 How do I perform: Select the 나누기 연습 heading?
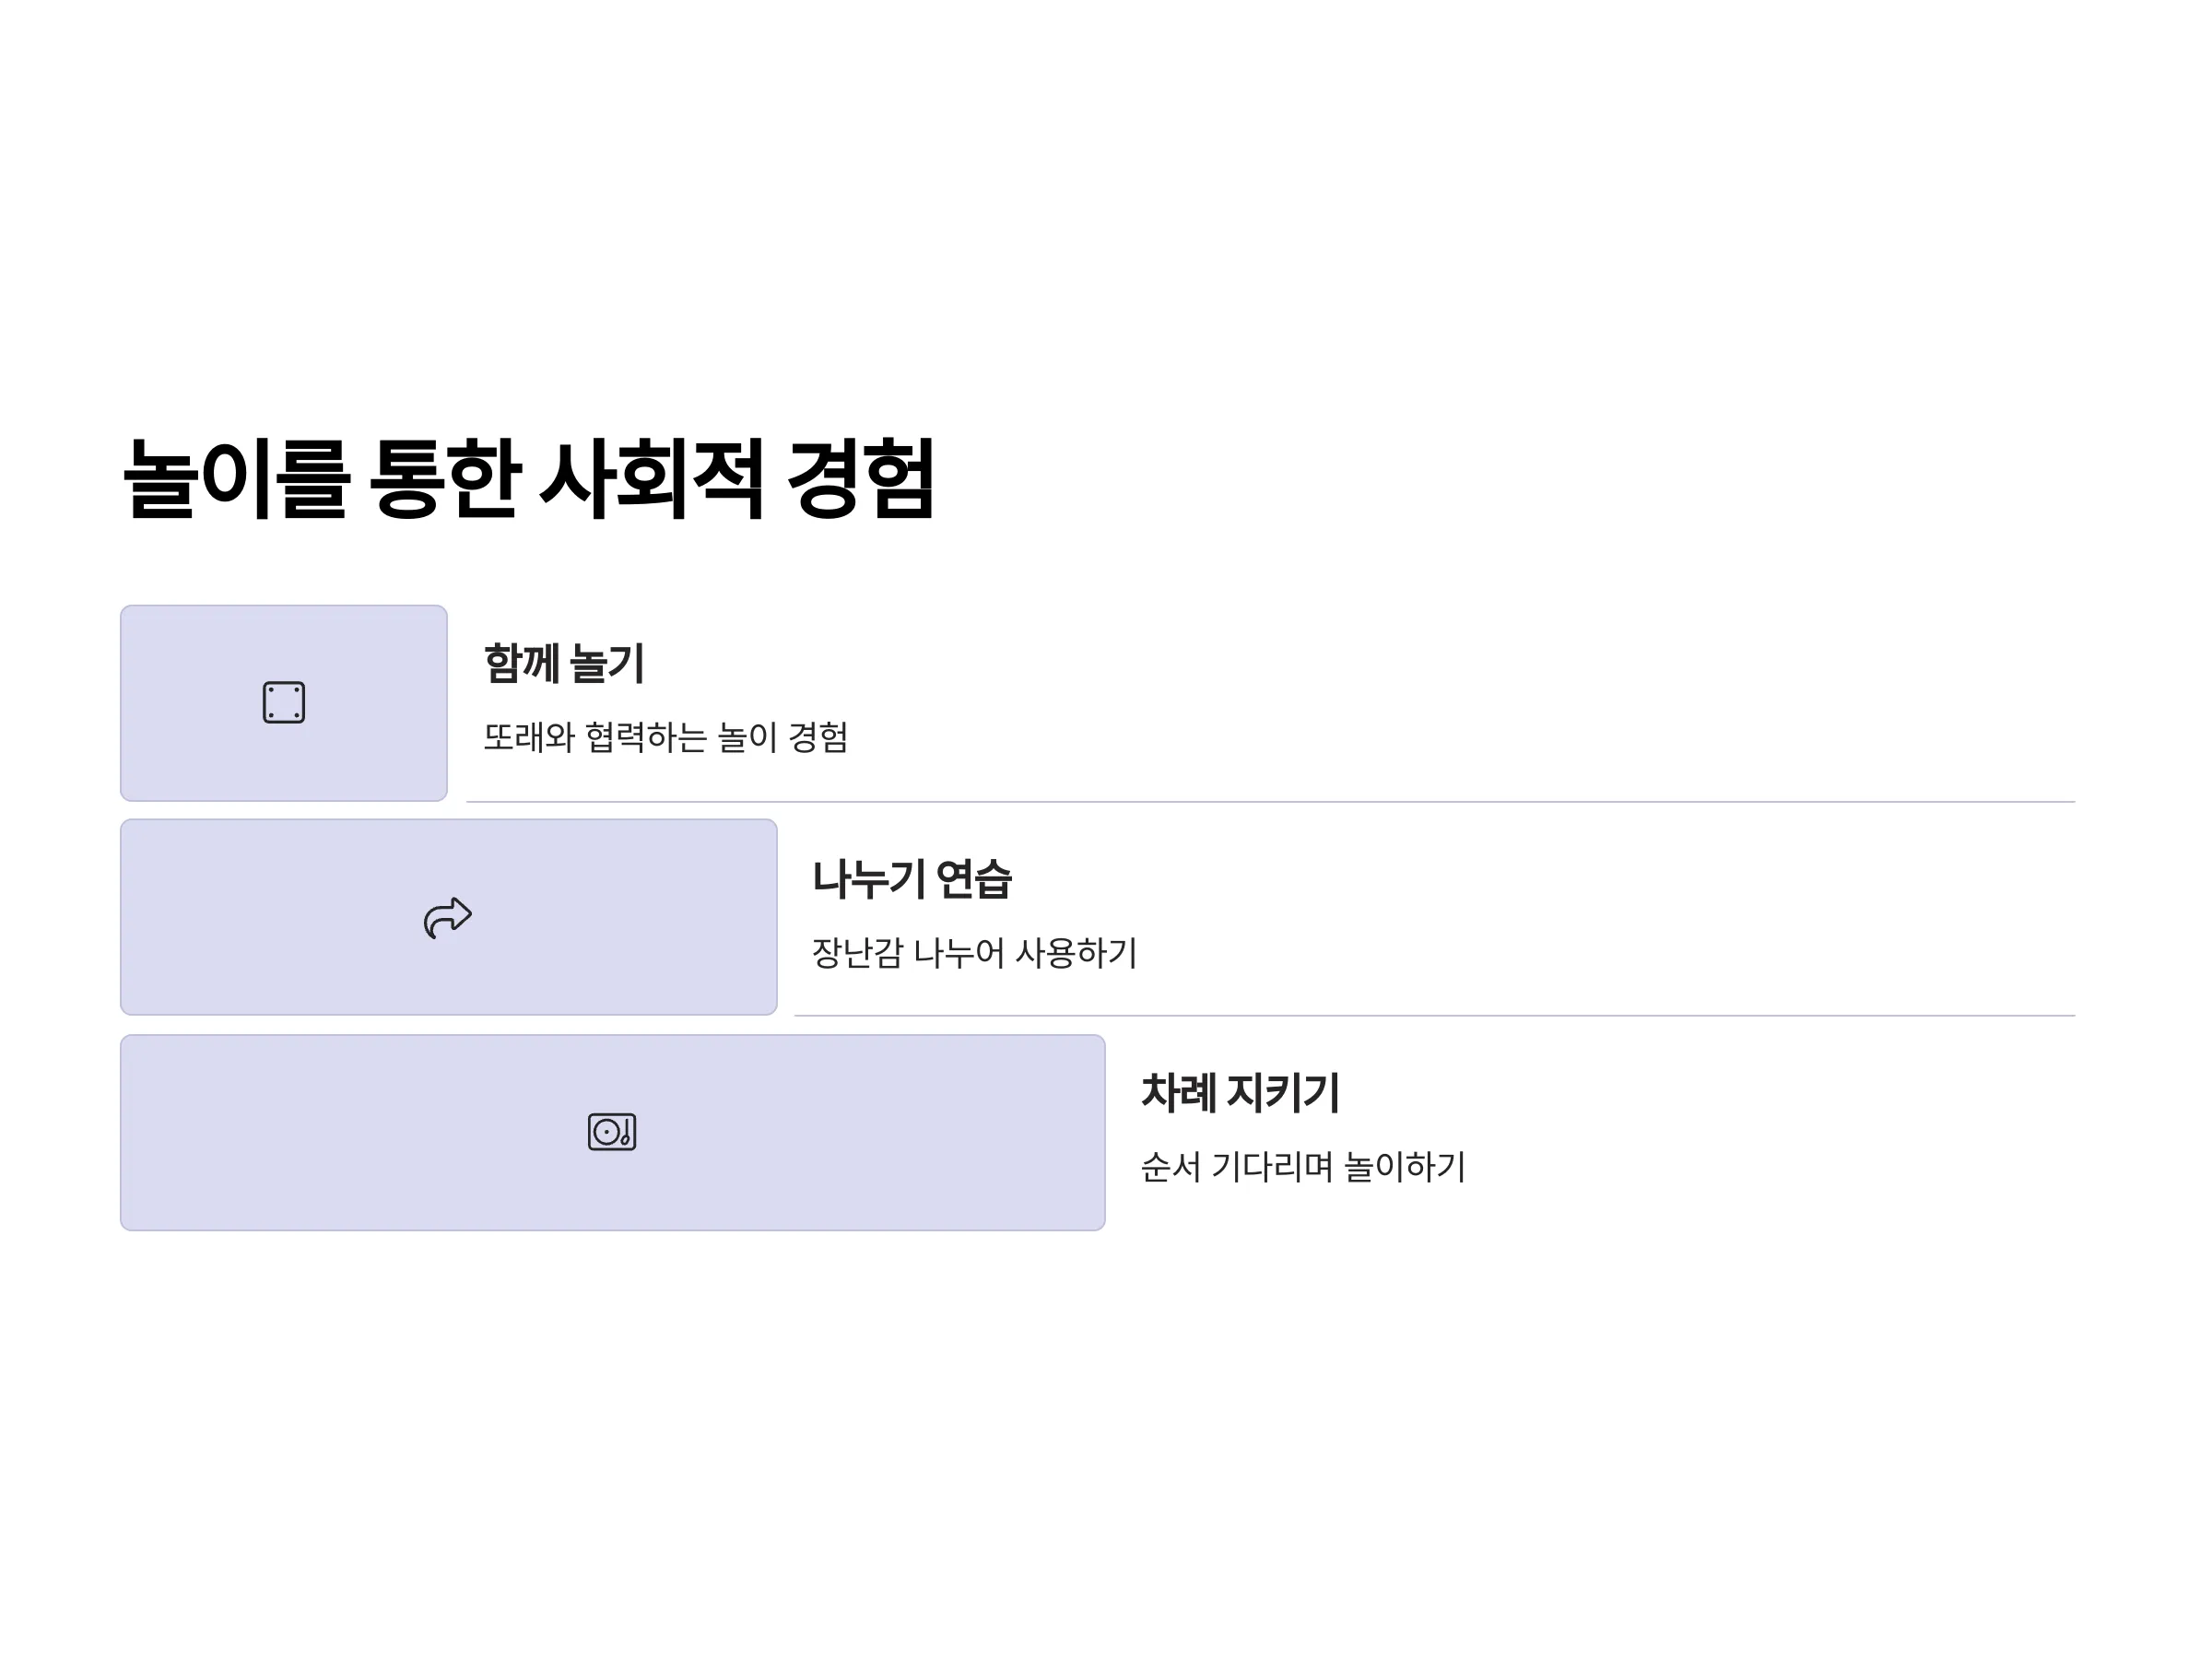(x=912, y=878)
